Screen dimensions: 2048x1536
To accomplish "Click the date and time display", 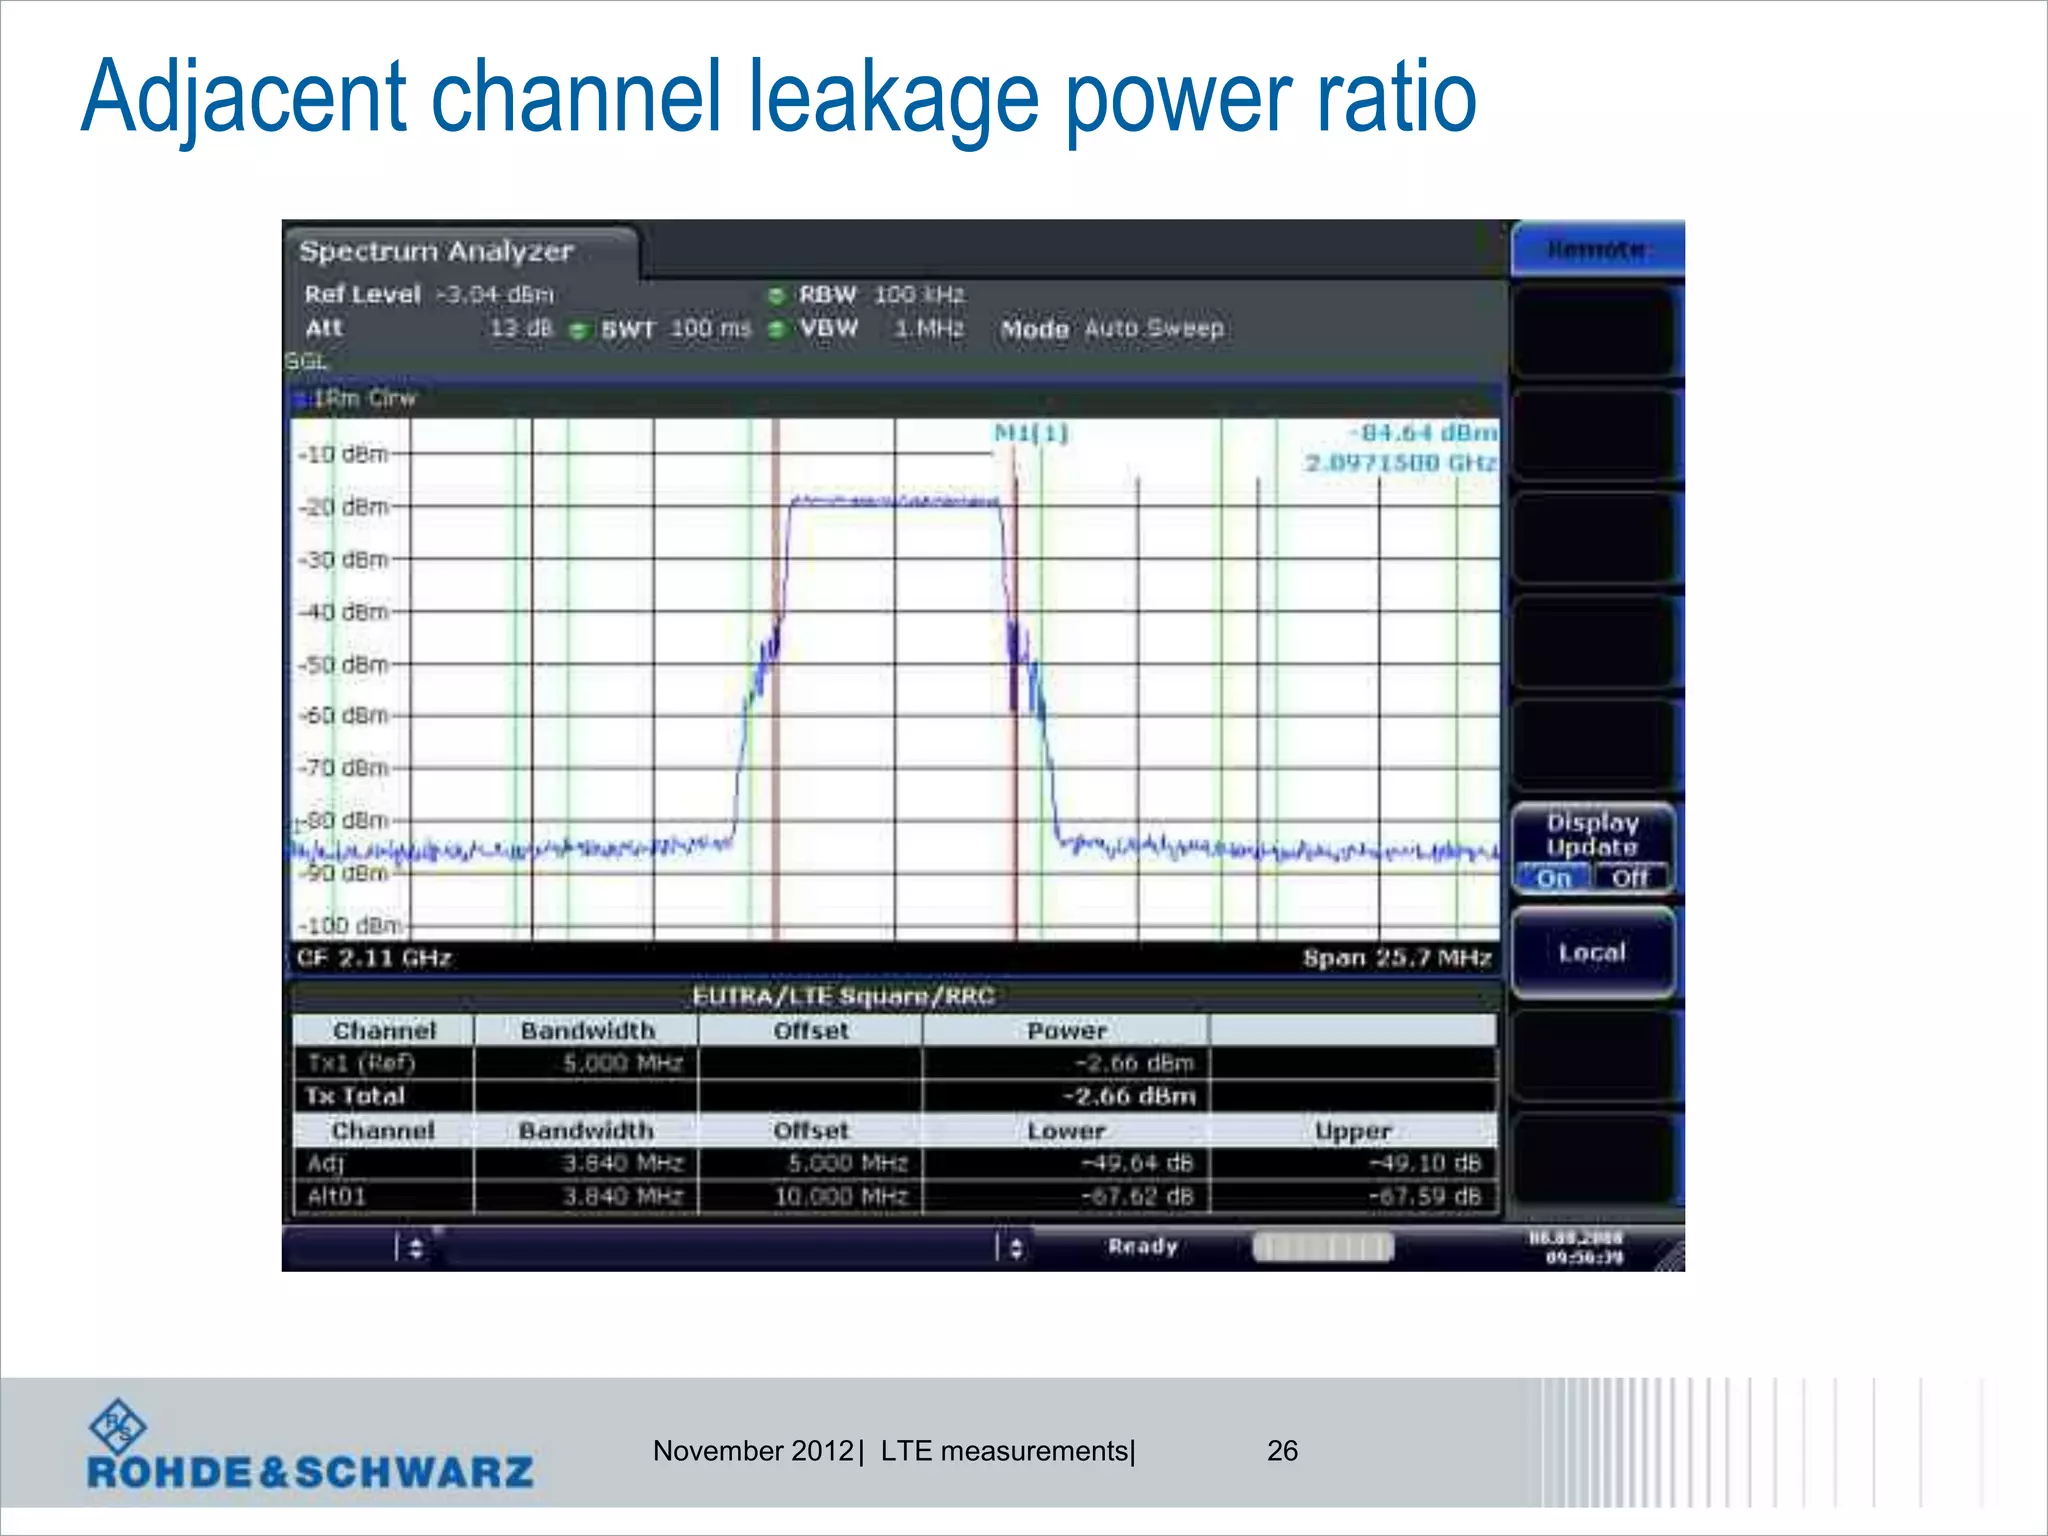I will tap(1576, 1248).
